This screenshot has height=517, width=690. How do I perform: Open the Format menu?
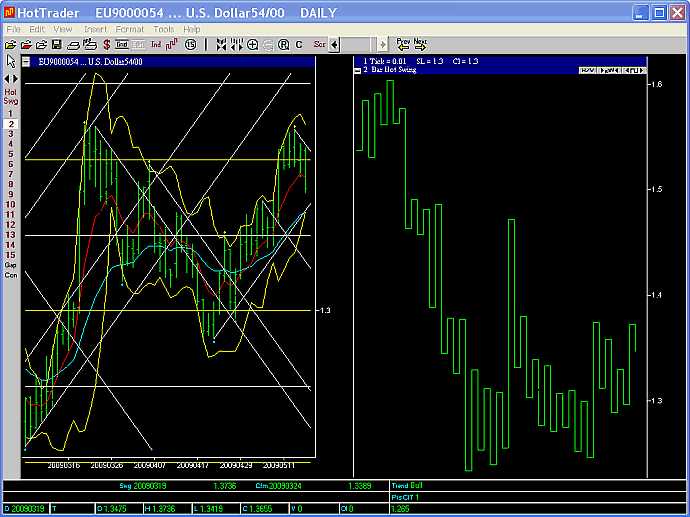tap(130, 29)
